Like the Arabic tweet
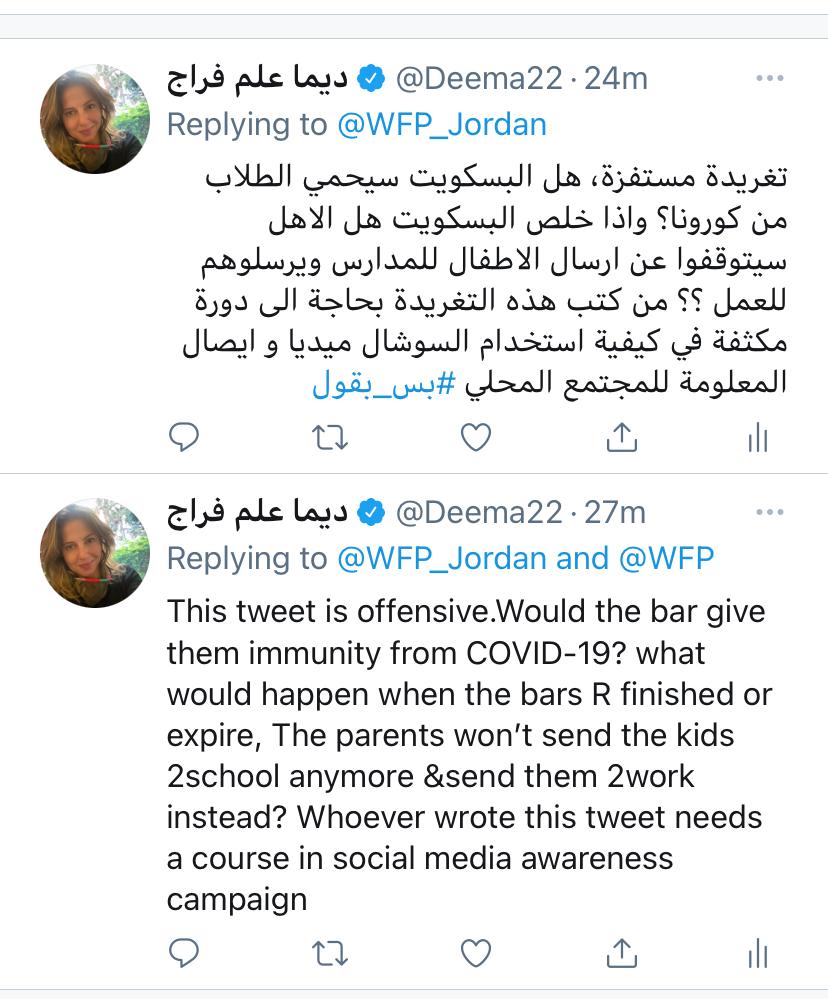 click(x=476, y=436)
